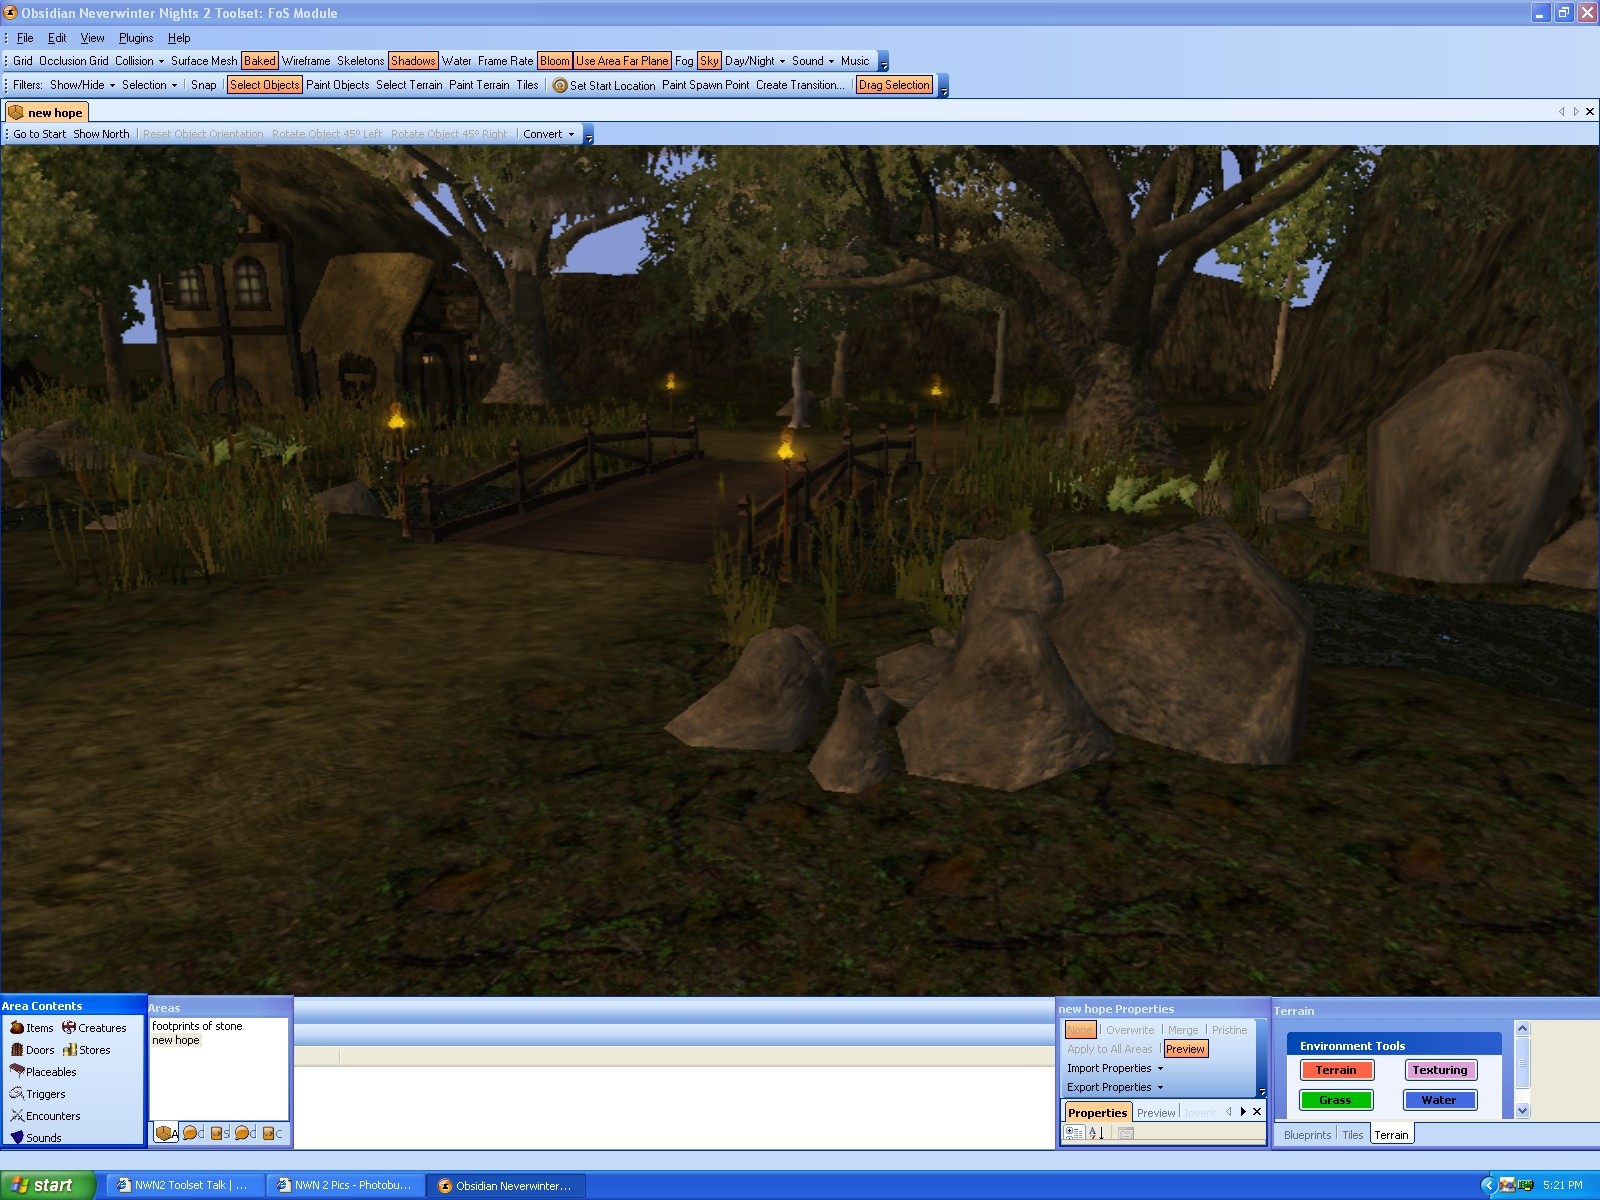The width and height of the screenshot is (1600, 1200).
Task: Toggle the Shadows display option
Action: click(x=413, y=61)
